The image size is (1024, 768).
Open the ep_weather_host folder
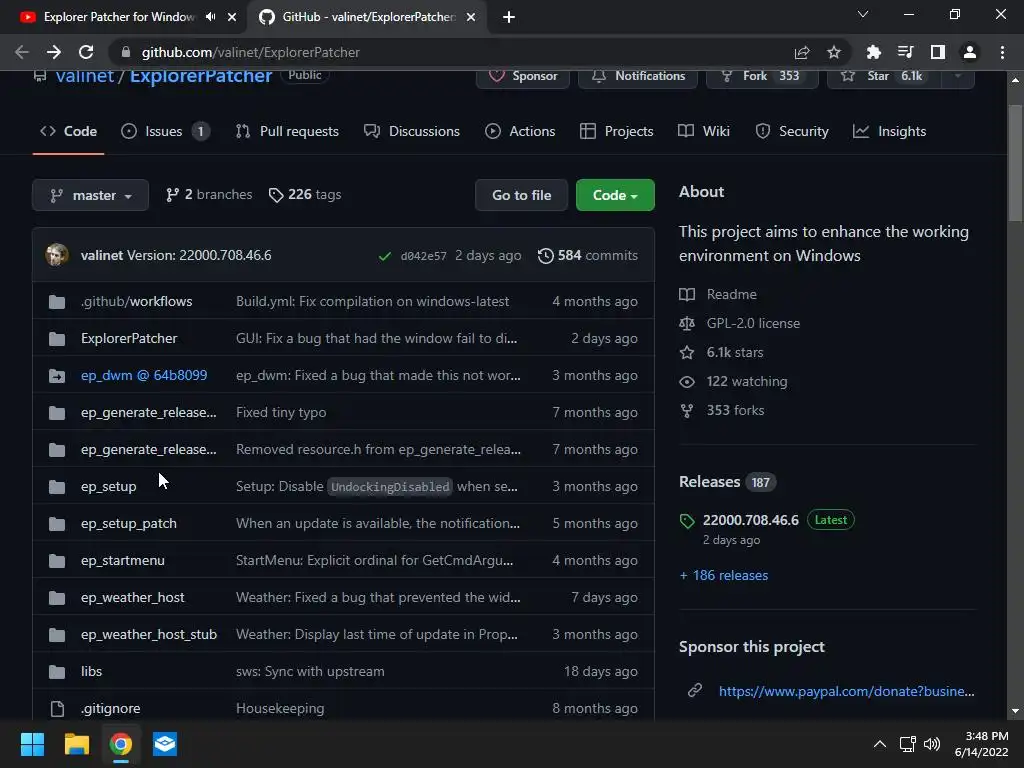coord(133,598)
